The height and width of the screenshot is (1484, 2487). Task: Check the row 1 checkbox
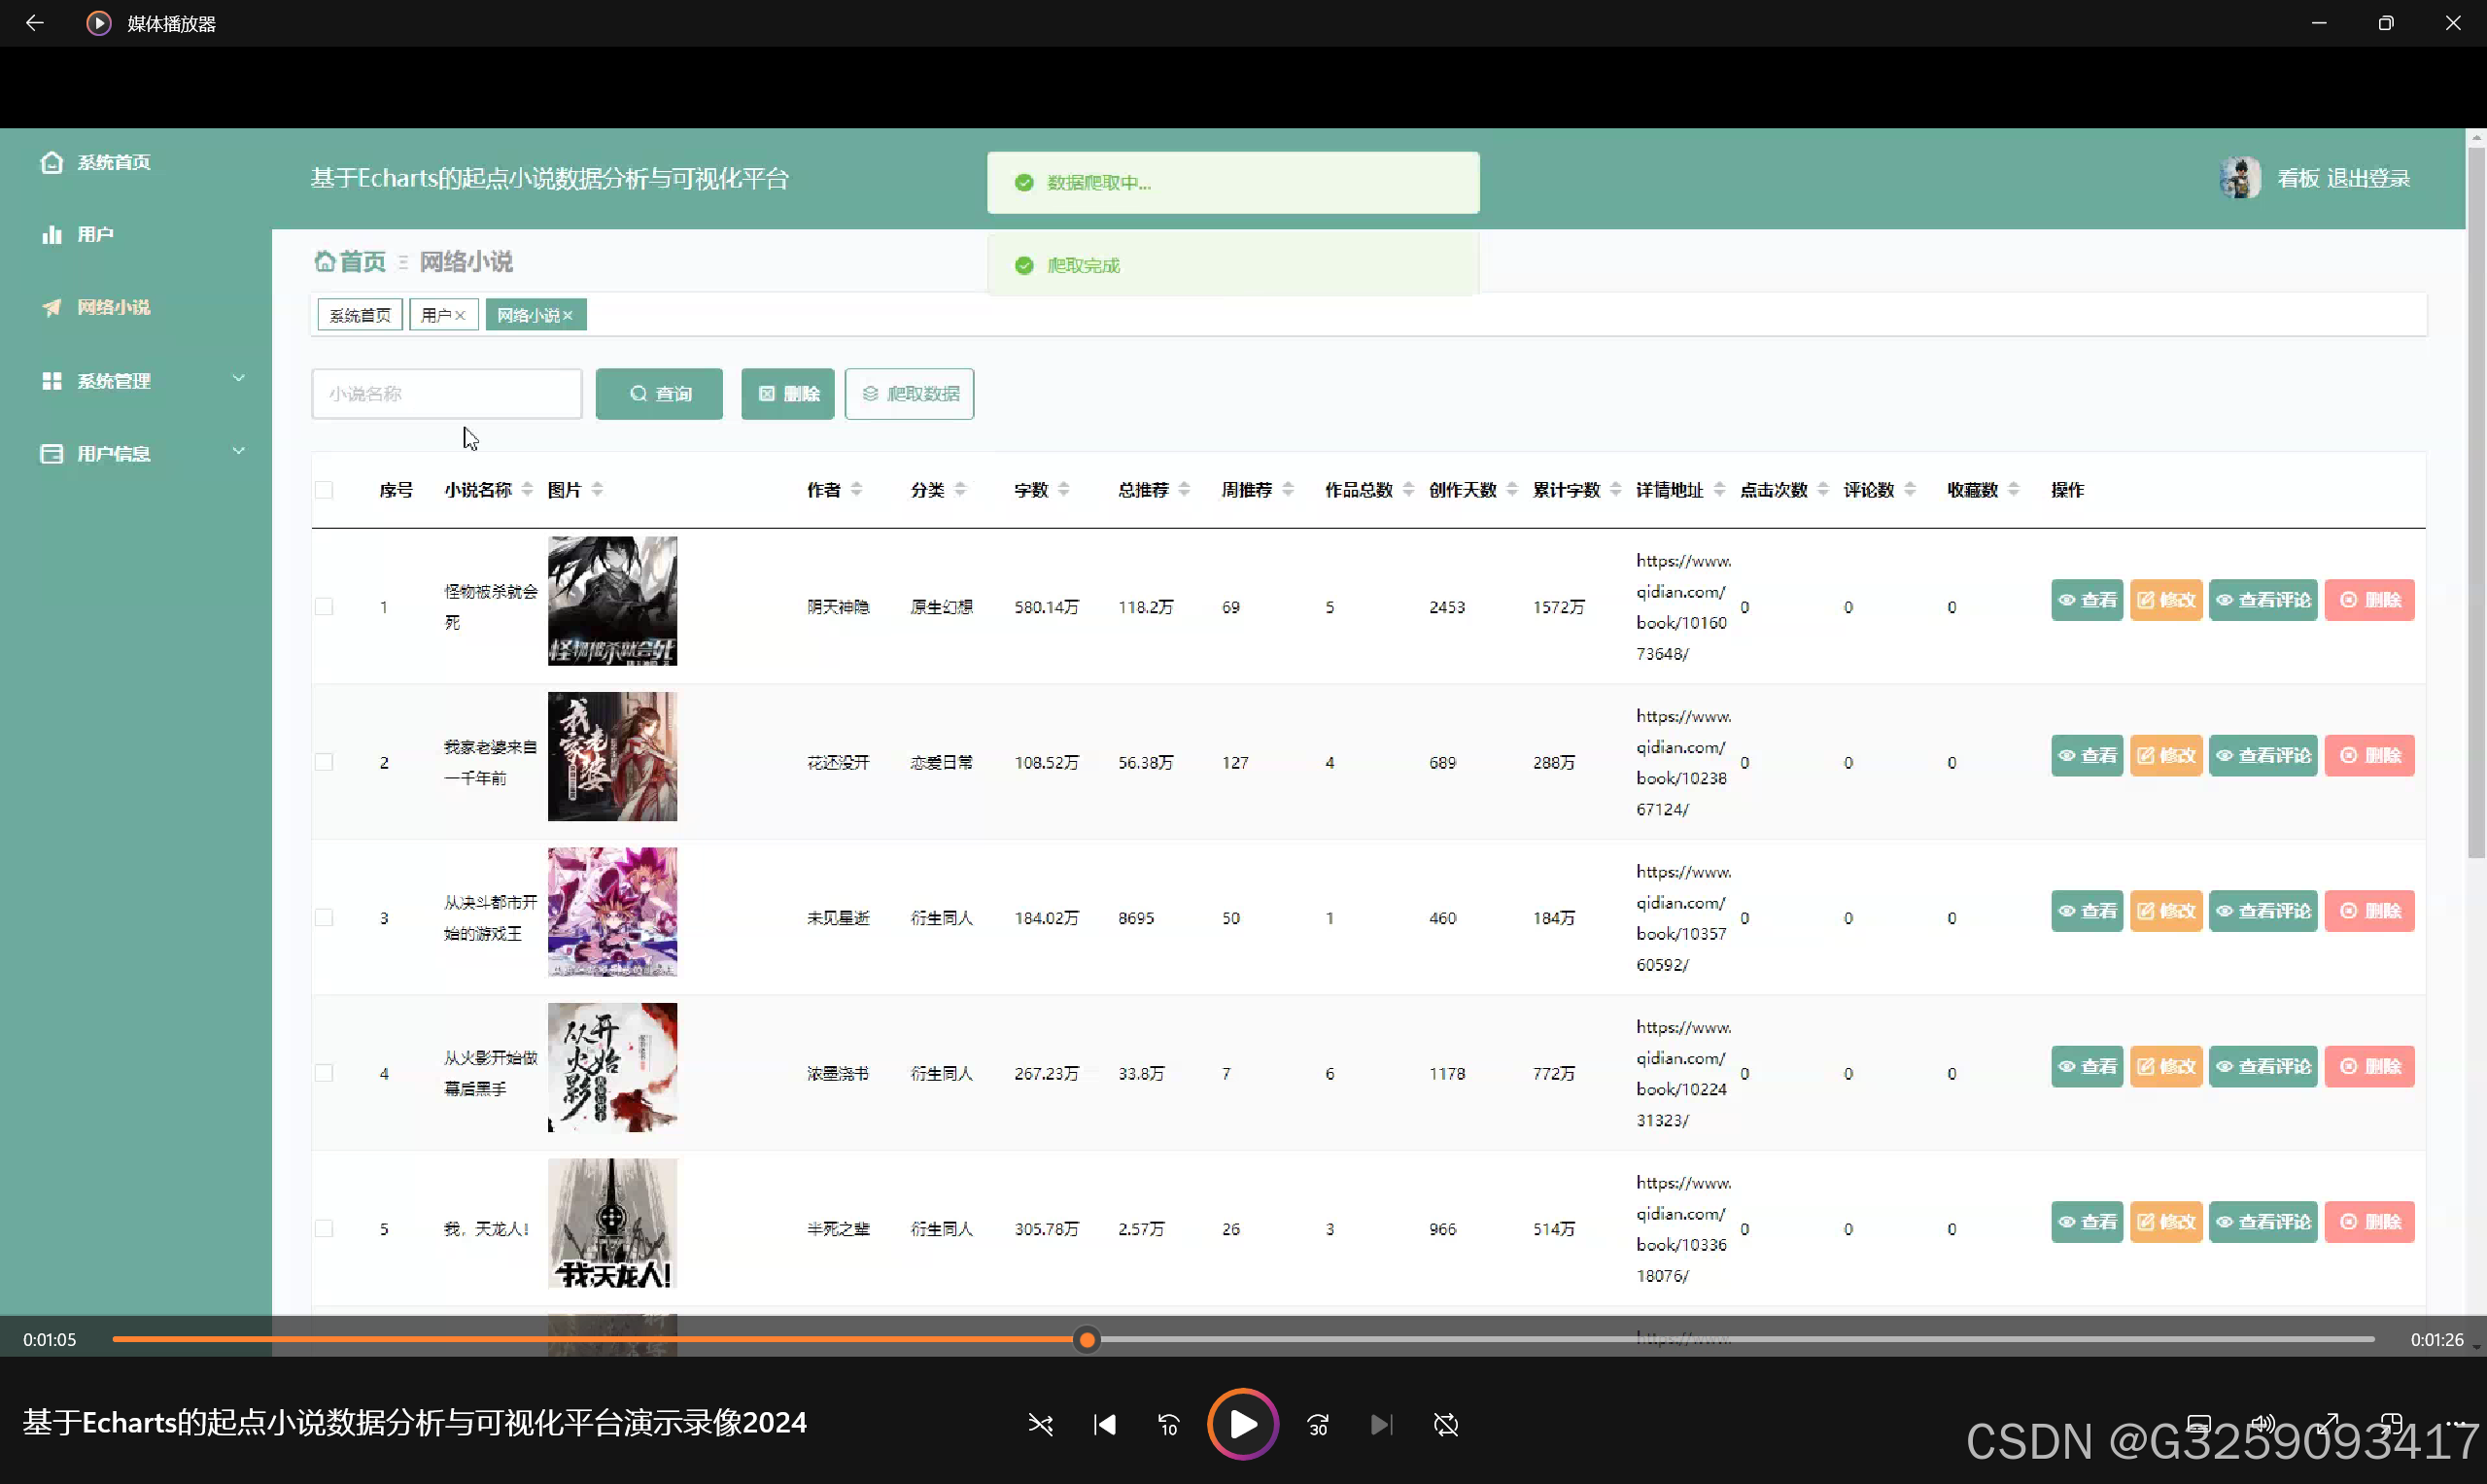tap(324, 607)
